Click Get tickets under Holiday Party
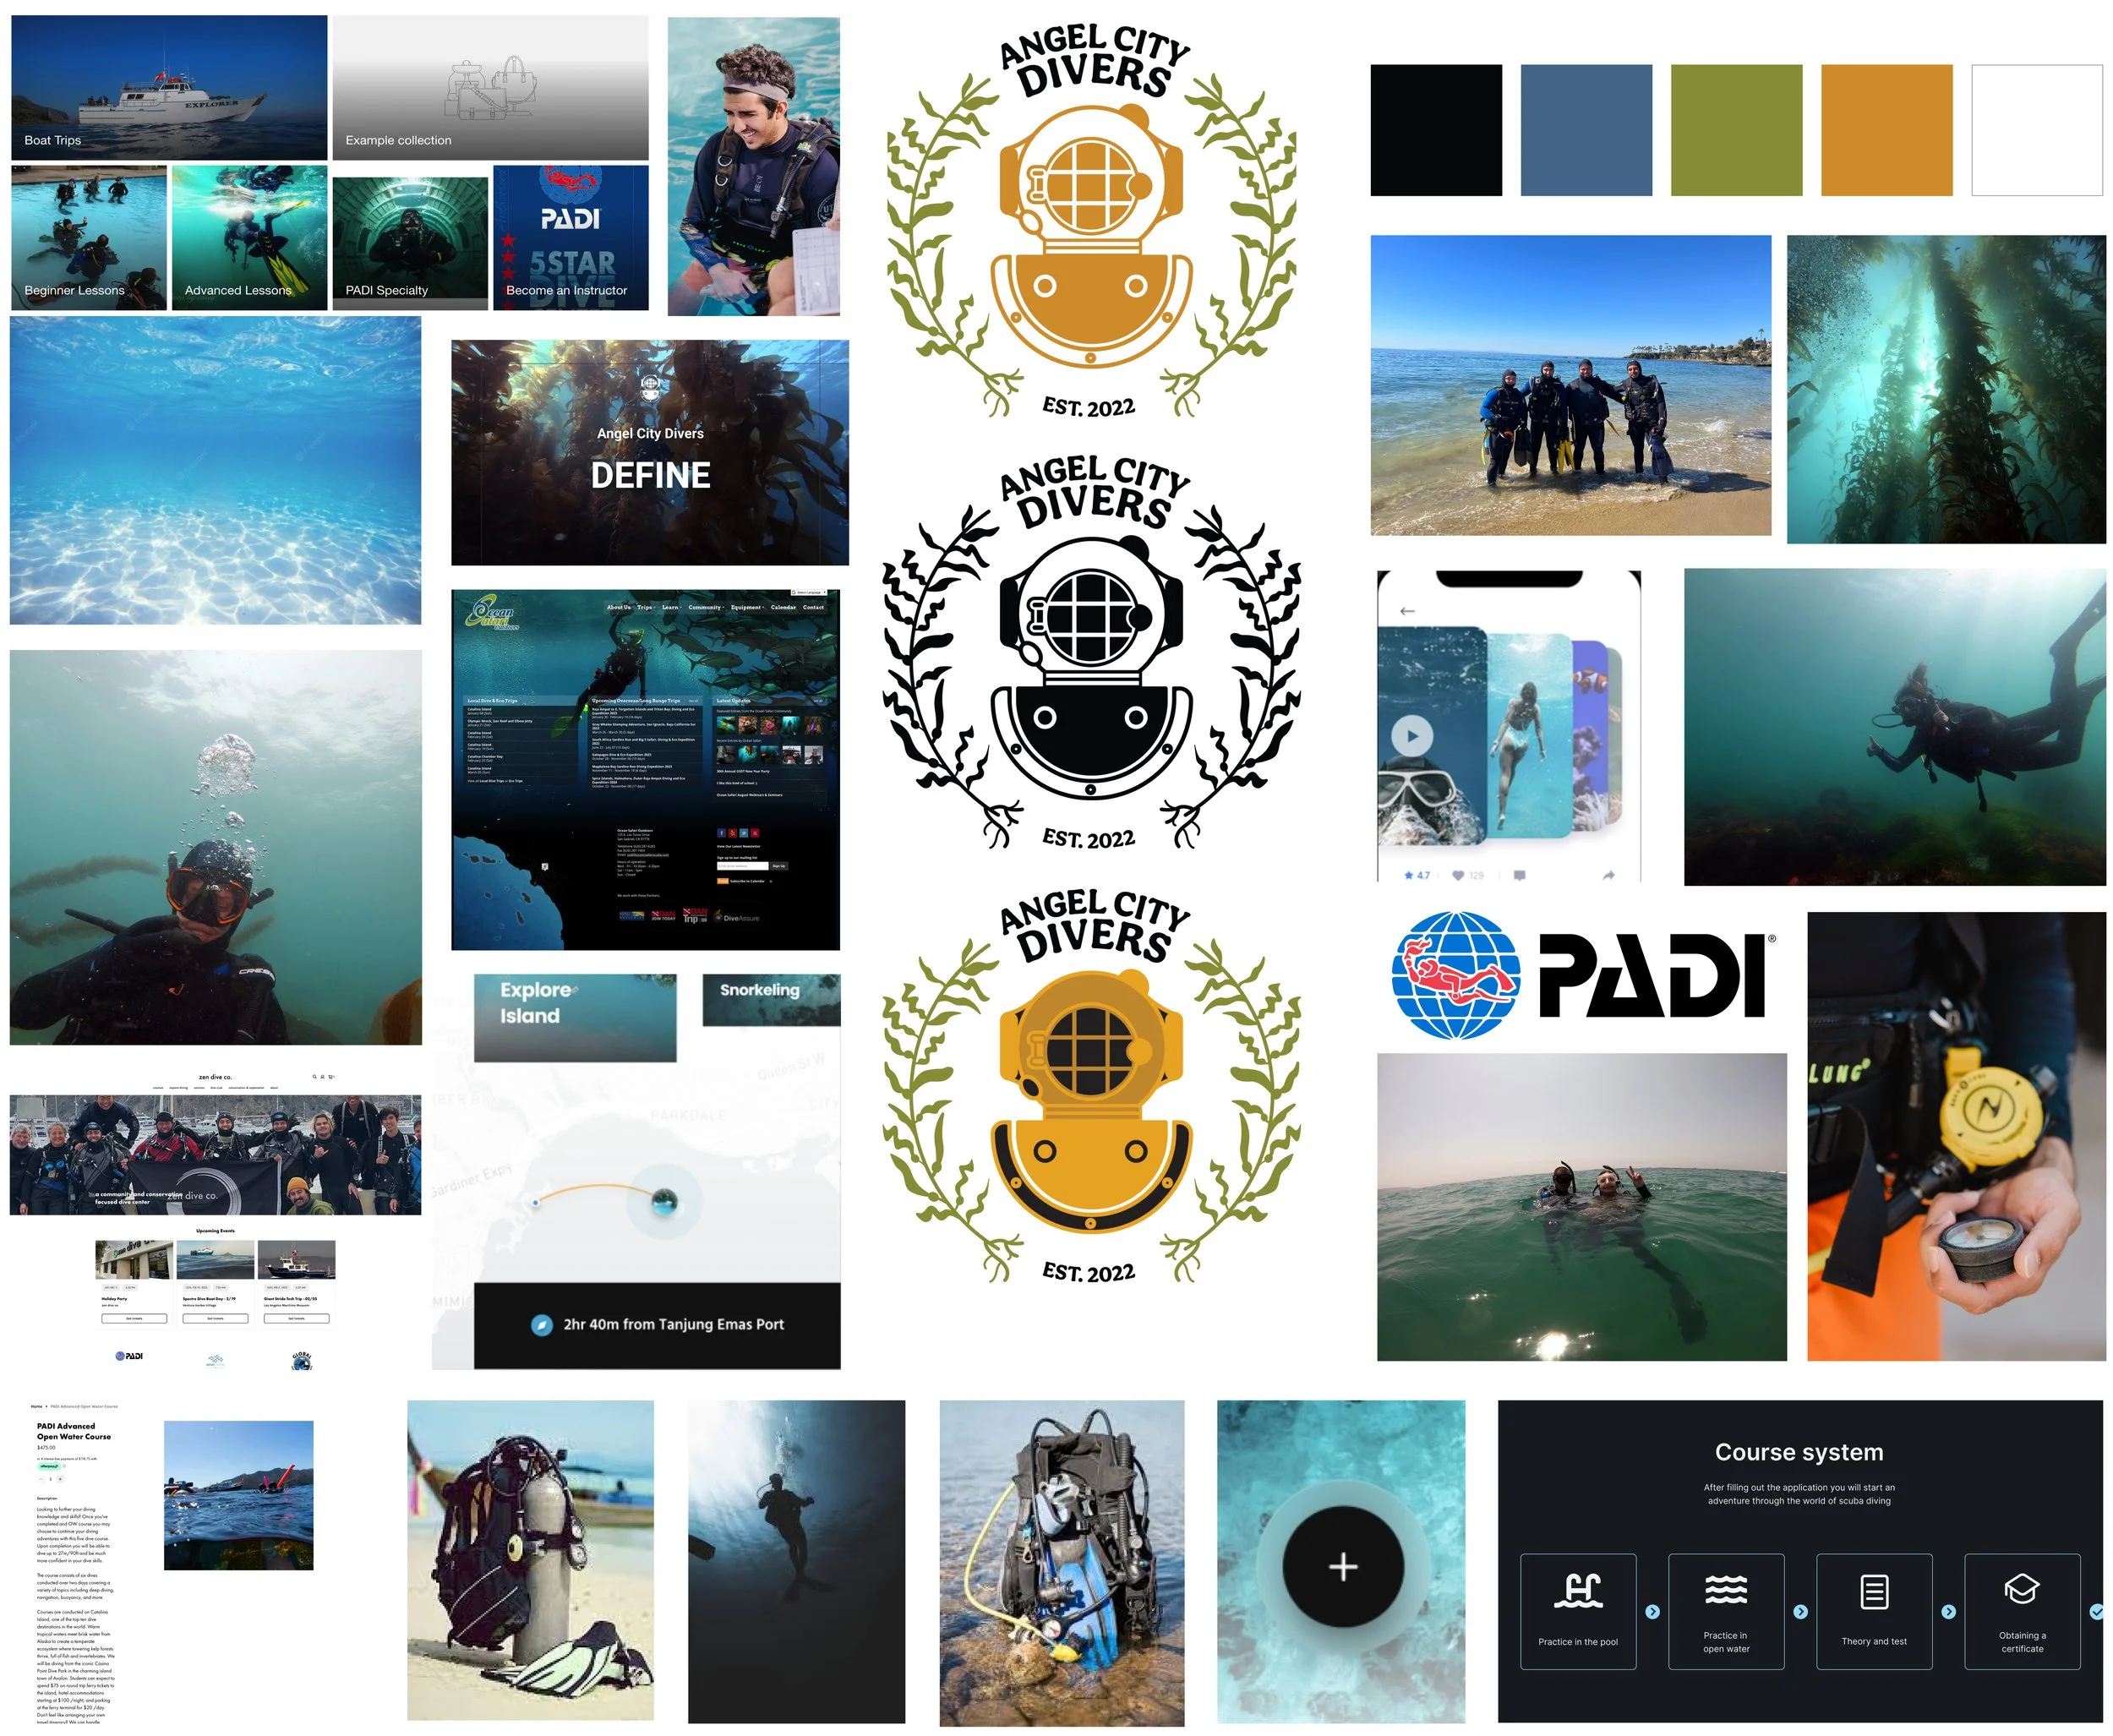This screenshot has height=1736, width=2113. pos(134,1318)
